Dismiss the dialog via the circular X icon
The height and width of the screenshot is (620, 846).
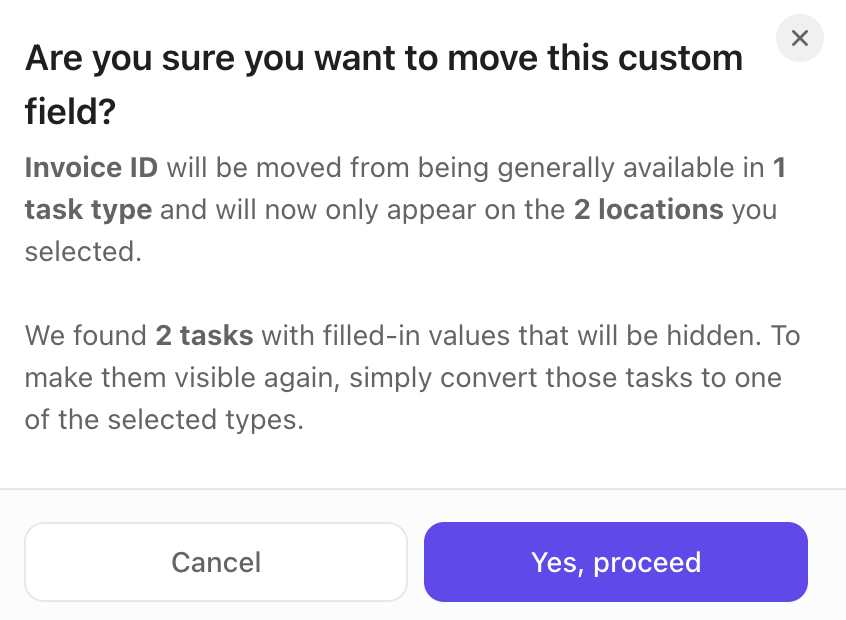(799, 38)
